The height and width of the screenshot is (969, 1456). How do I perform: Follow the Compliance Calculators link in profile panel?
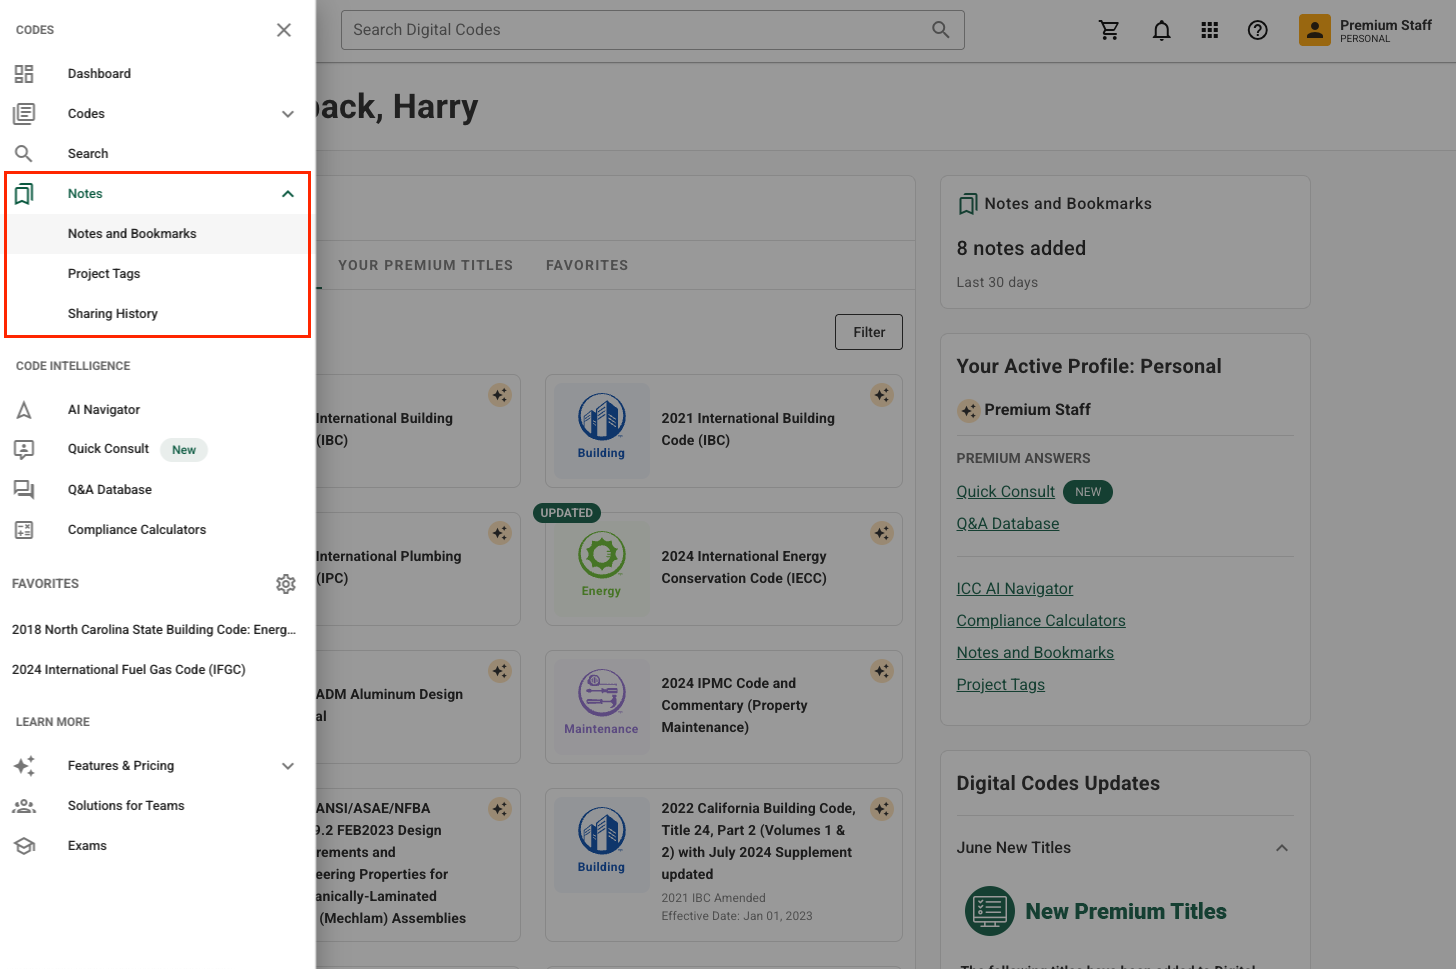coord(1041,621)
